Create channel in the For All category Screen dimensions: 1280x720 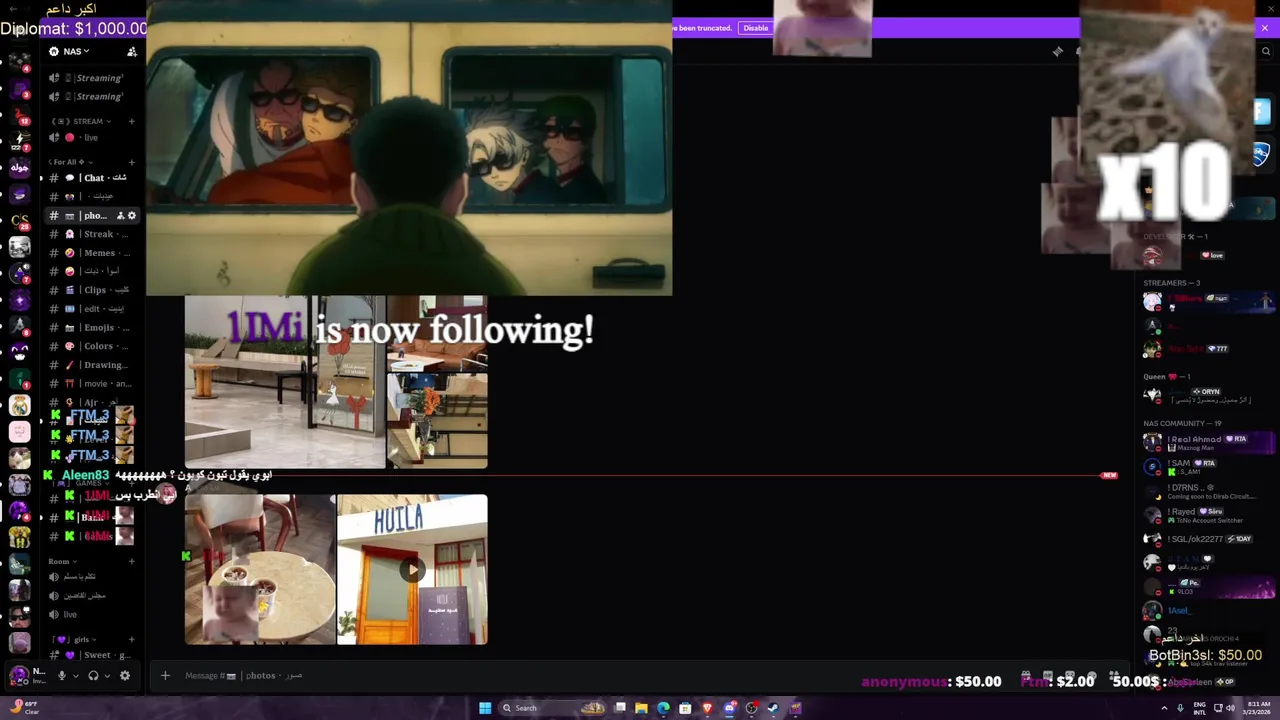[131, 162]
